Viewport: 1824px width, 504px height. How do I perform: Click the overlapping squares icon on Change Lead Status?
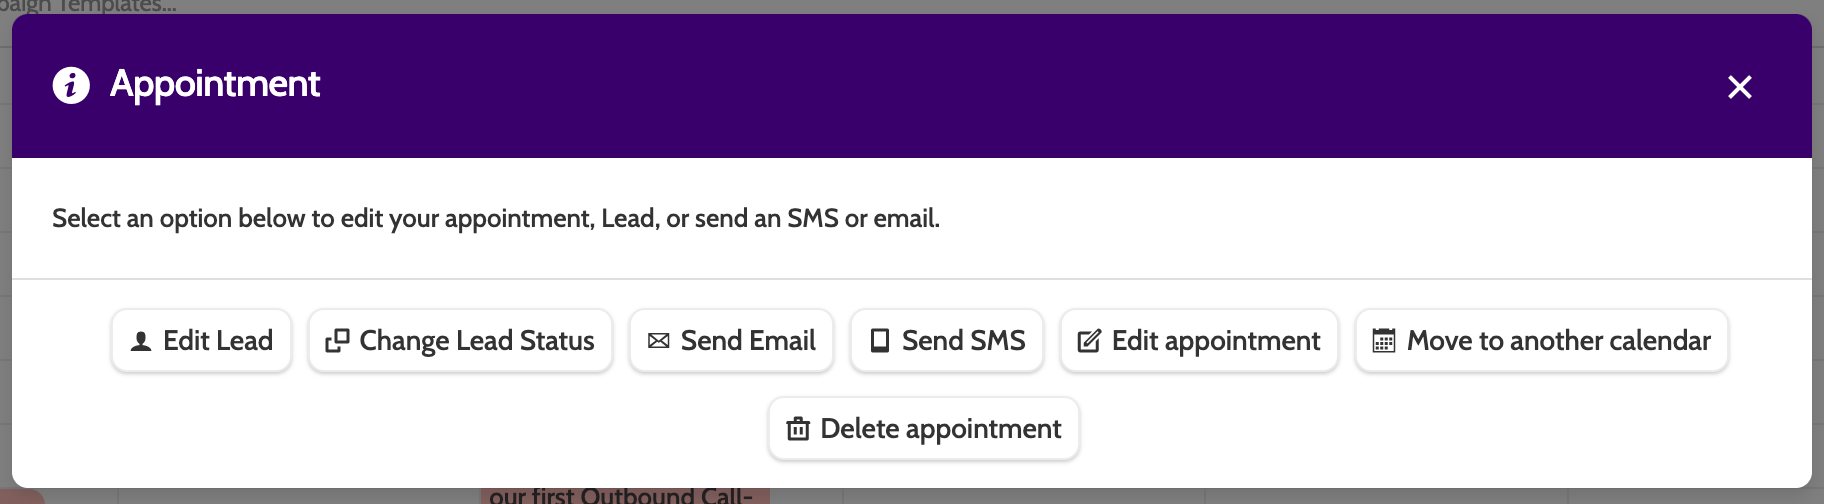[337, 342]
